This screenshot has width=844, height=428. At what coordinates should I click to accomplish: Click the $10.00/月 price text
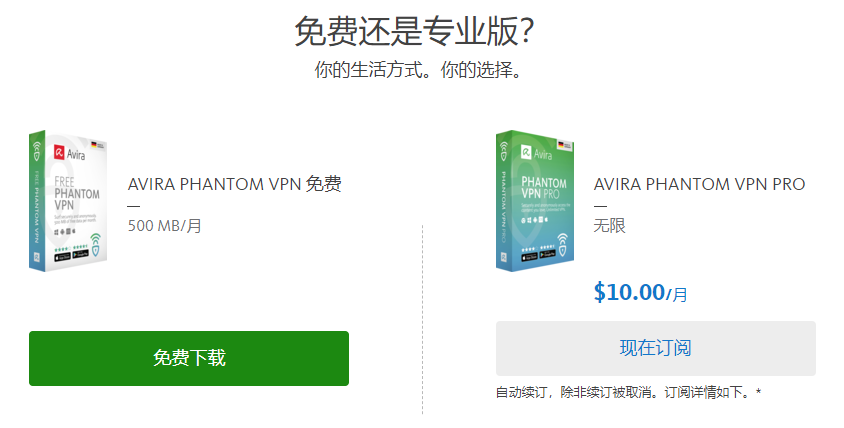click(x=641, y=292)
